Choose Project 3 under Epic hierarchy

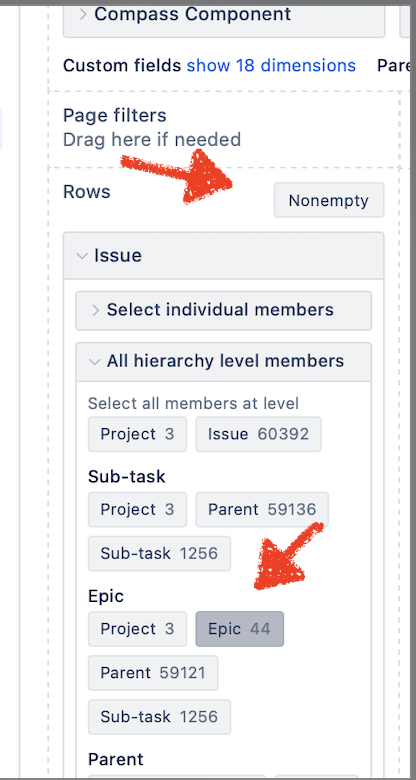click(x=137, y=629)
